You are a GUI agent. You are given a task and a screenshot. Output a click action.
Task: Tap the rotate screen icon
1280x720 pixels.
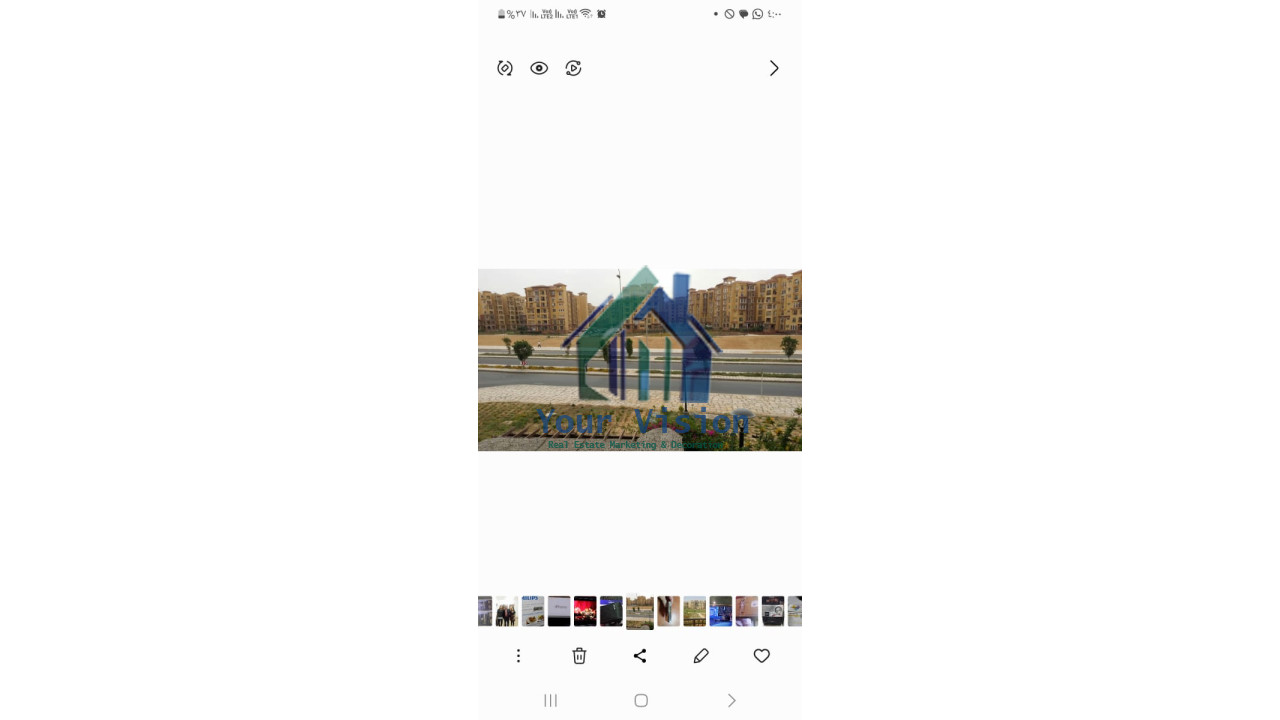coord(505,68)
